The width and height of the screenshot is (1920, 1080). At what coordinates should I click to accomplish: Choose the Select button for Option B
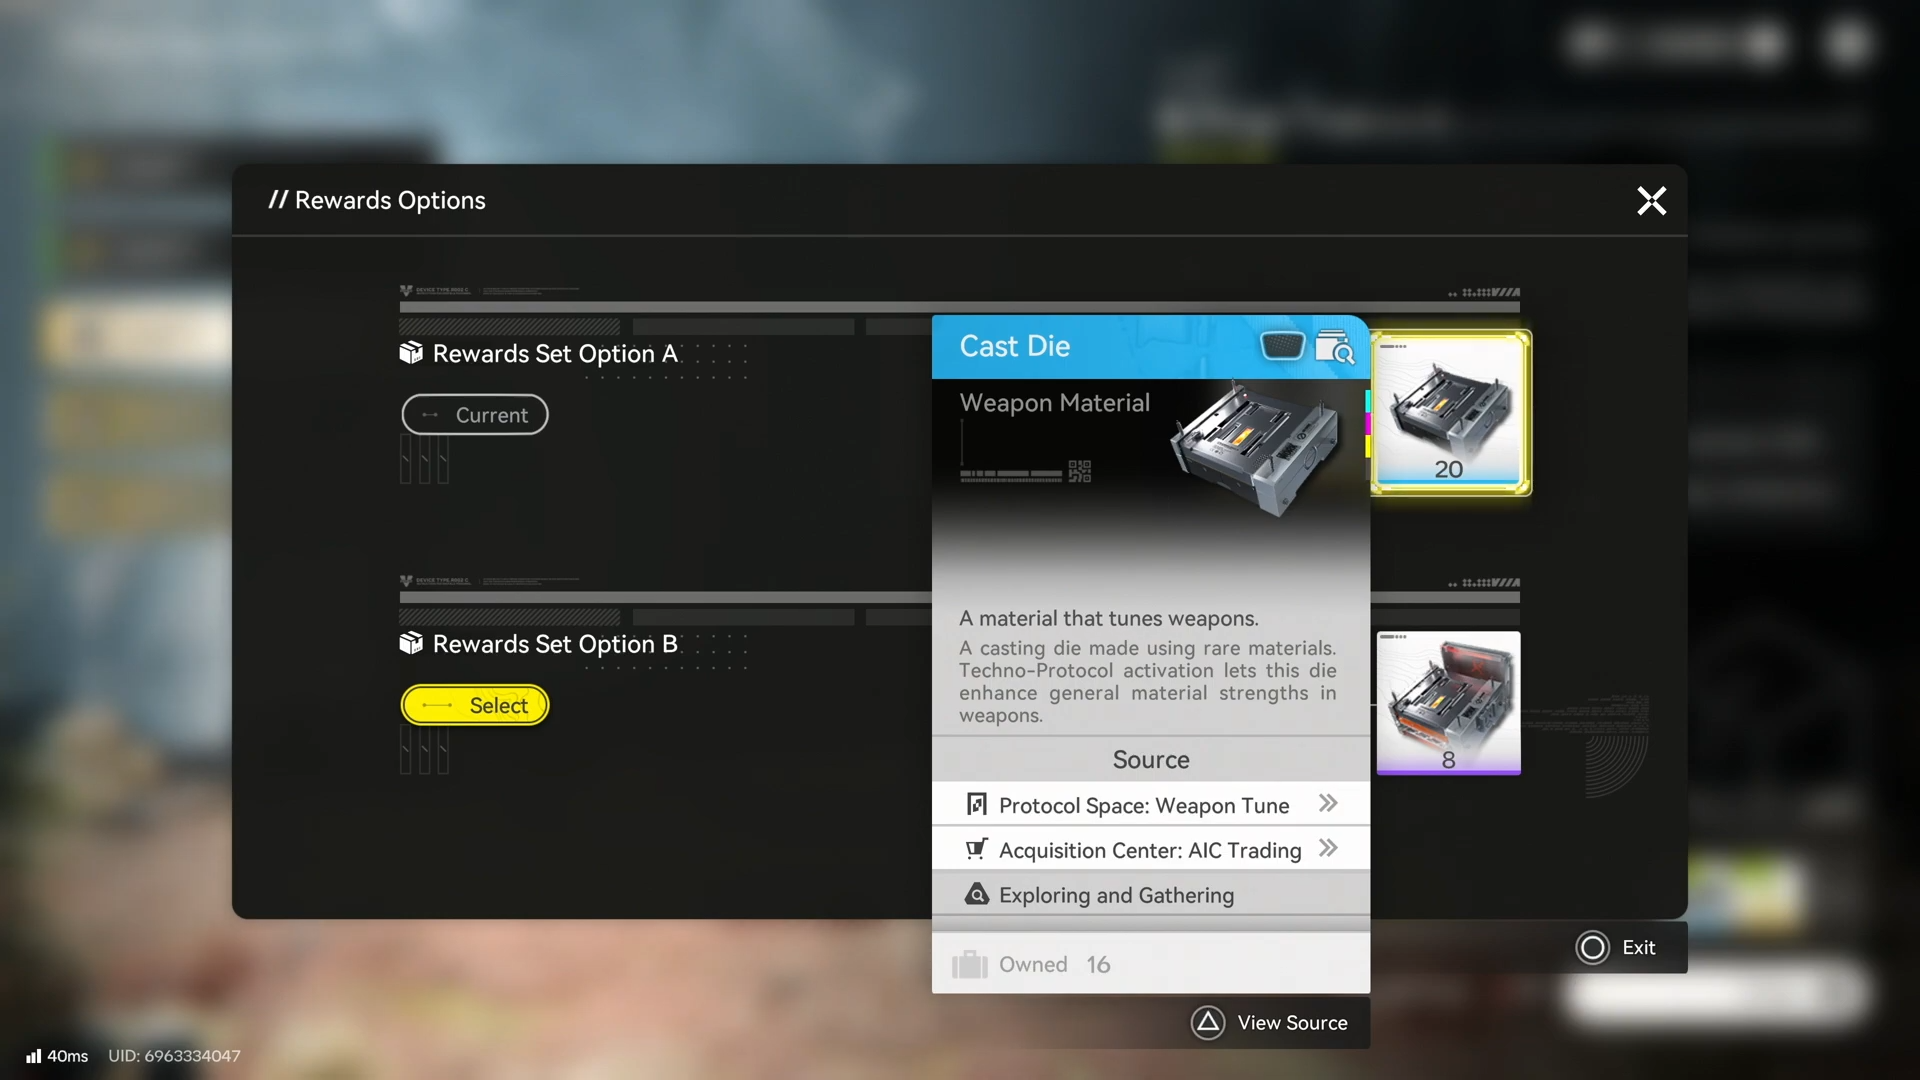(x=475, y=705)
